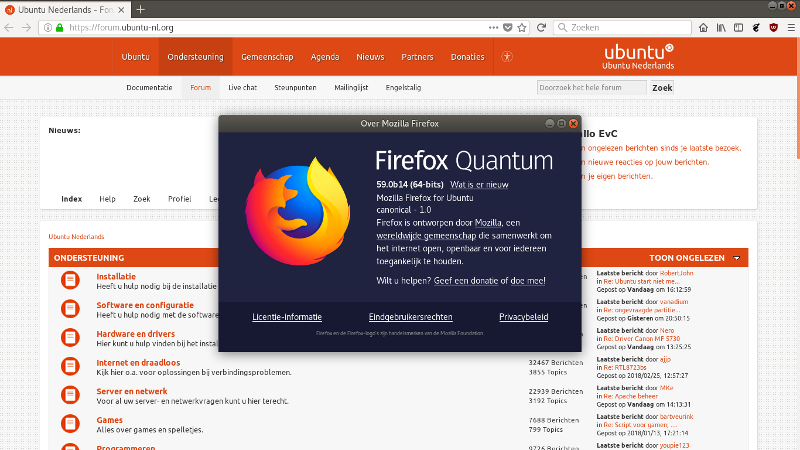Click the Games board icon
800x450 pixels.
click(x=70, y=423)
